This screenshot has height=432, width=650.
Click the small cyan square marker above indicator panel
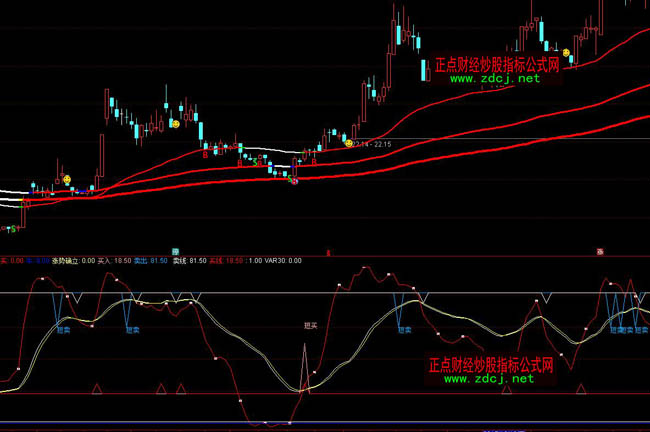click(x=174, y=250)
